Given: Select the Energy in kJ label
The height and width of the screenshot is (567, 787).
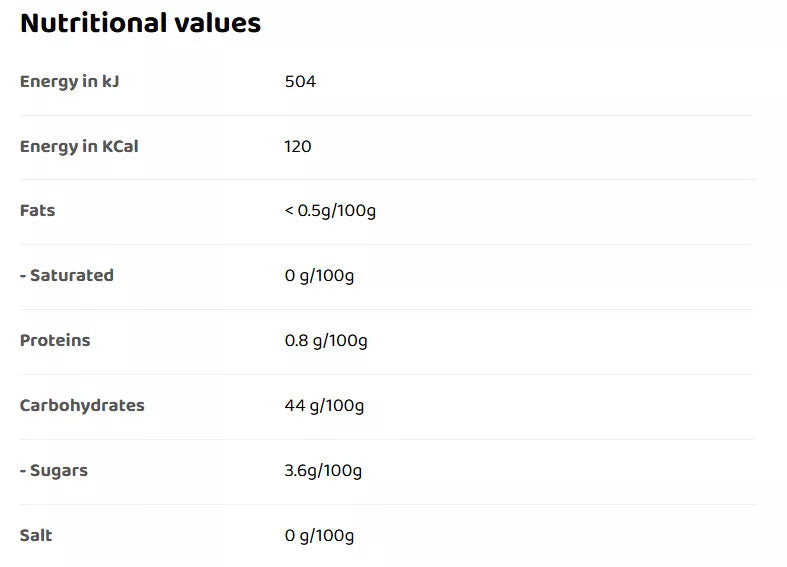Looking at the screenshot, I should coord(69,81).
